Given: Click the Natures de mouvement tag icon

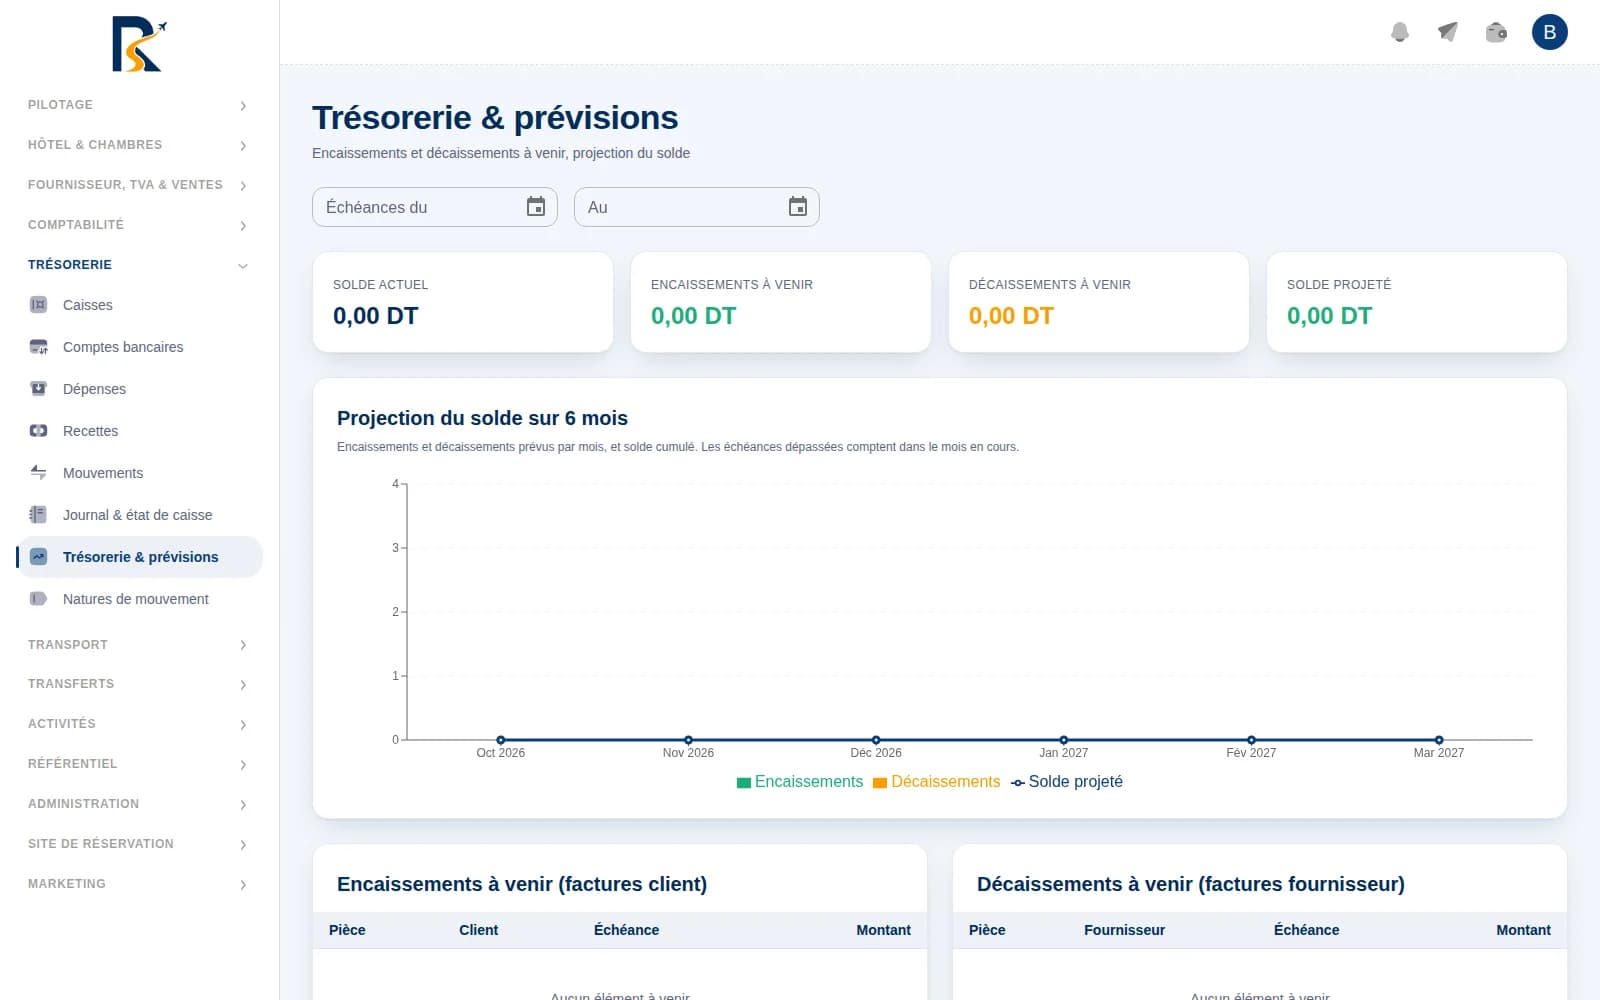Looking at the screenshot, I should pyautogui.click(x=39, y=599).
